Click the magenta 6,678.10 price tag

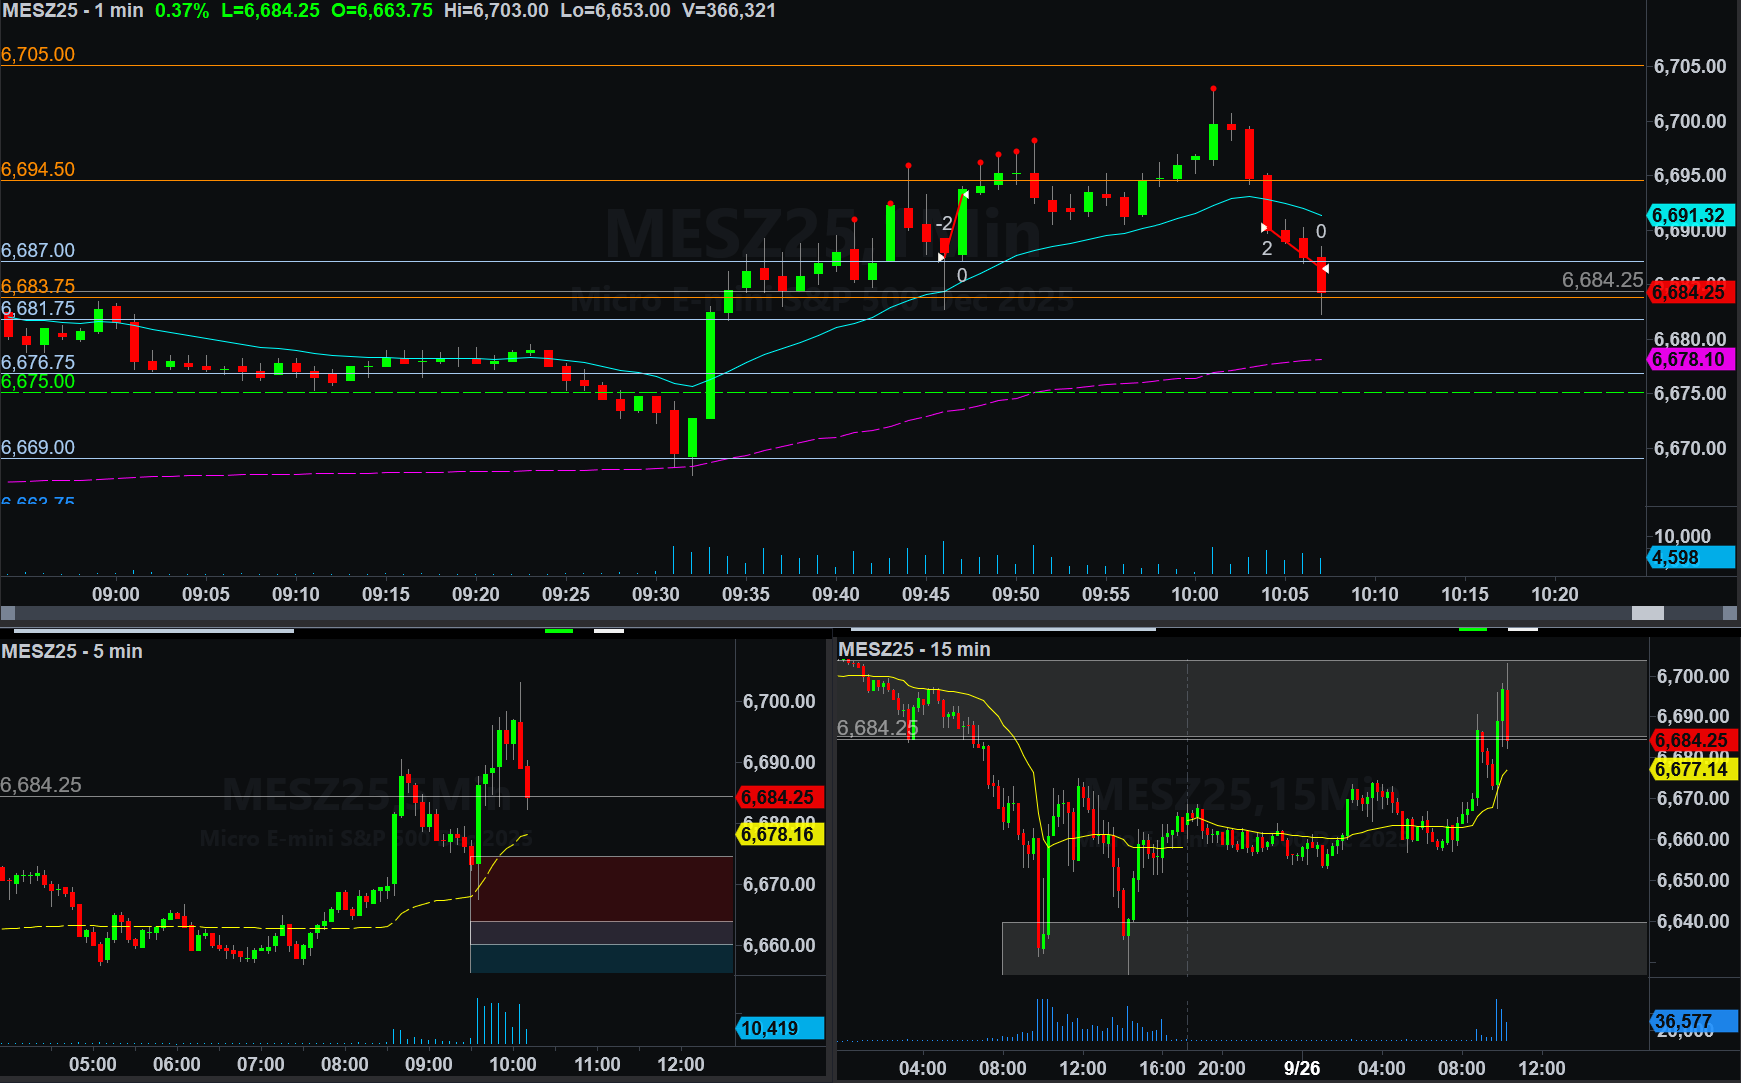coord(1690,359)
